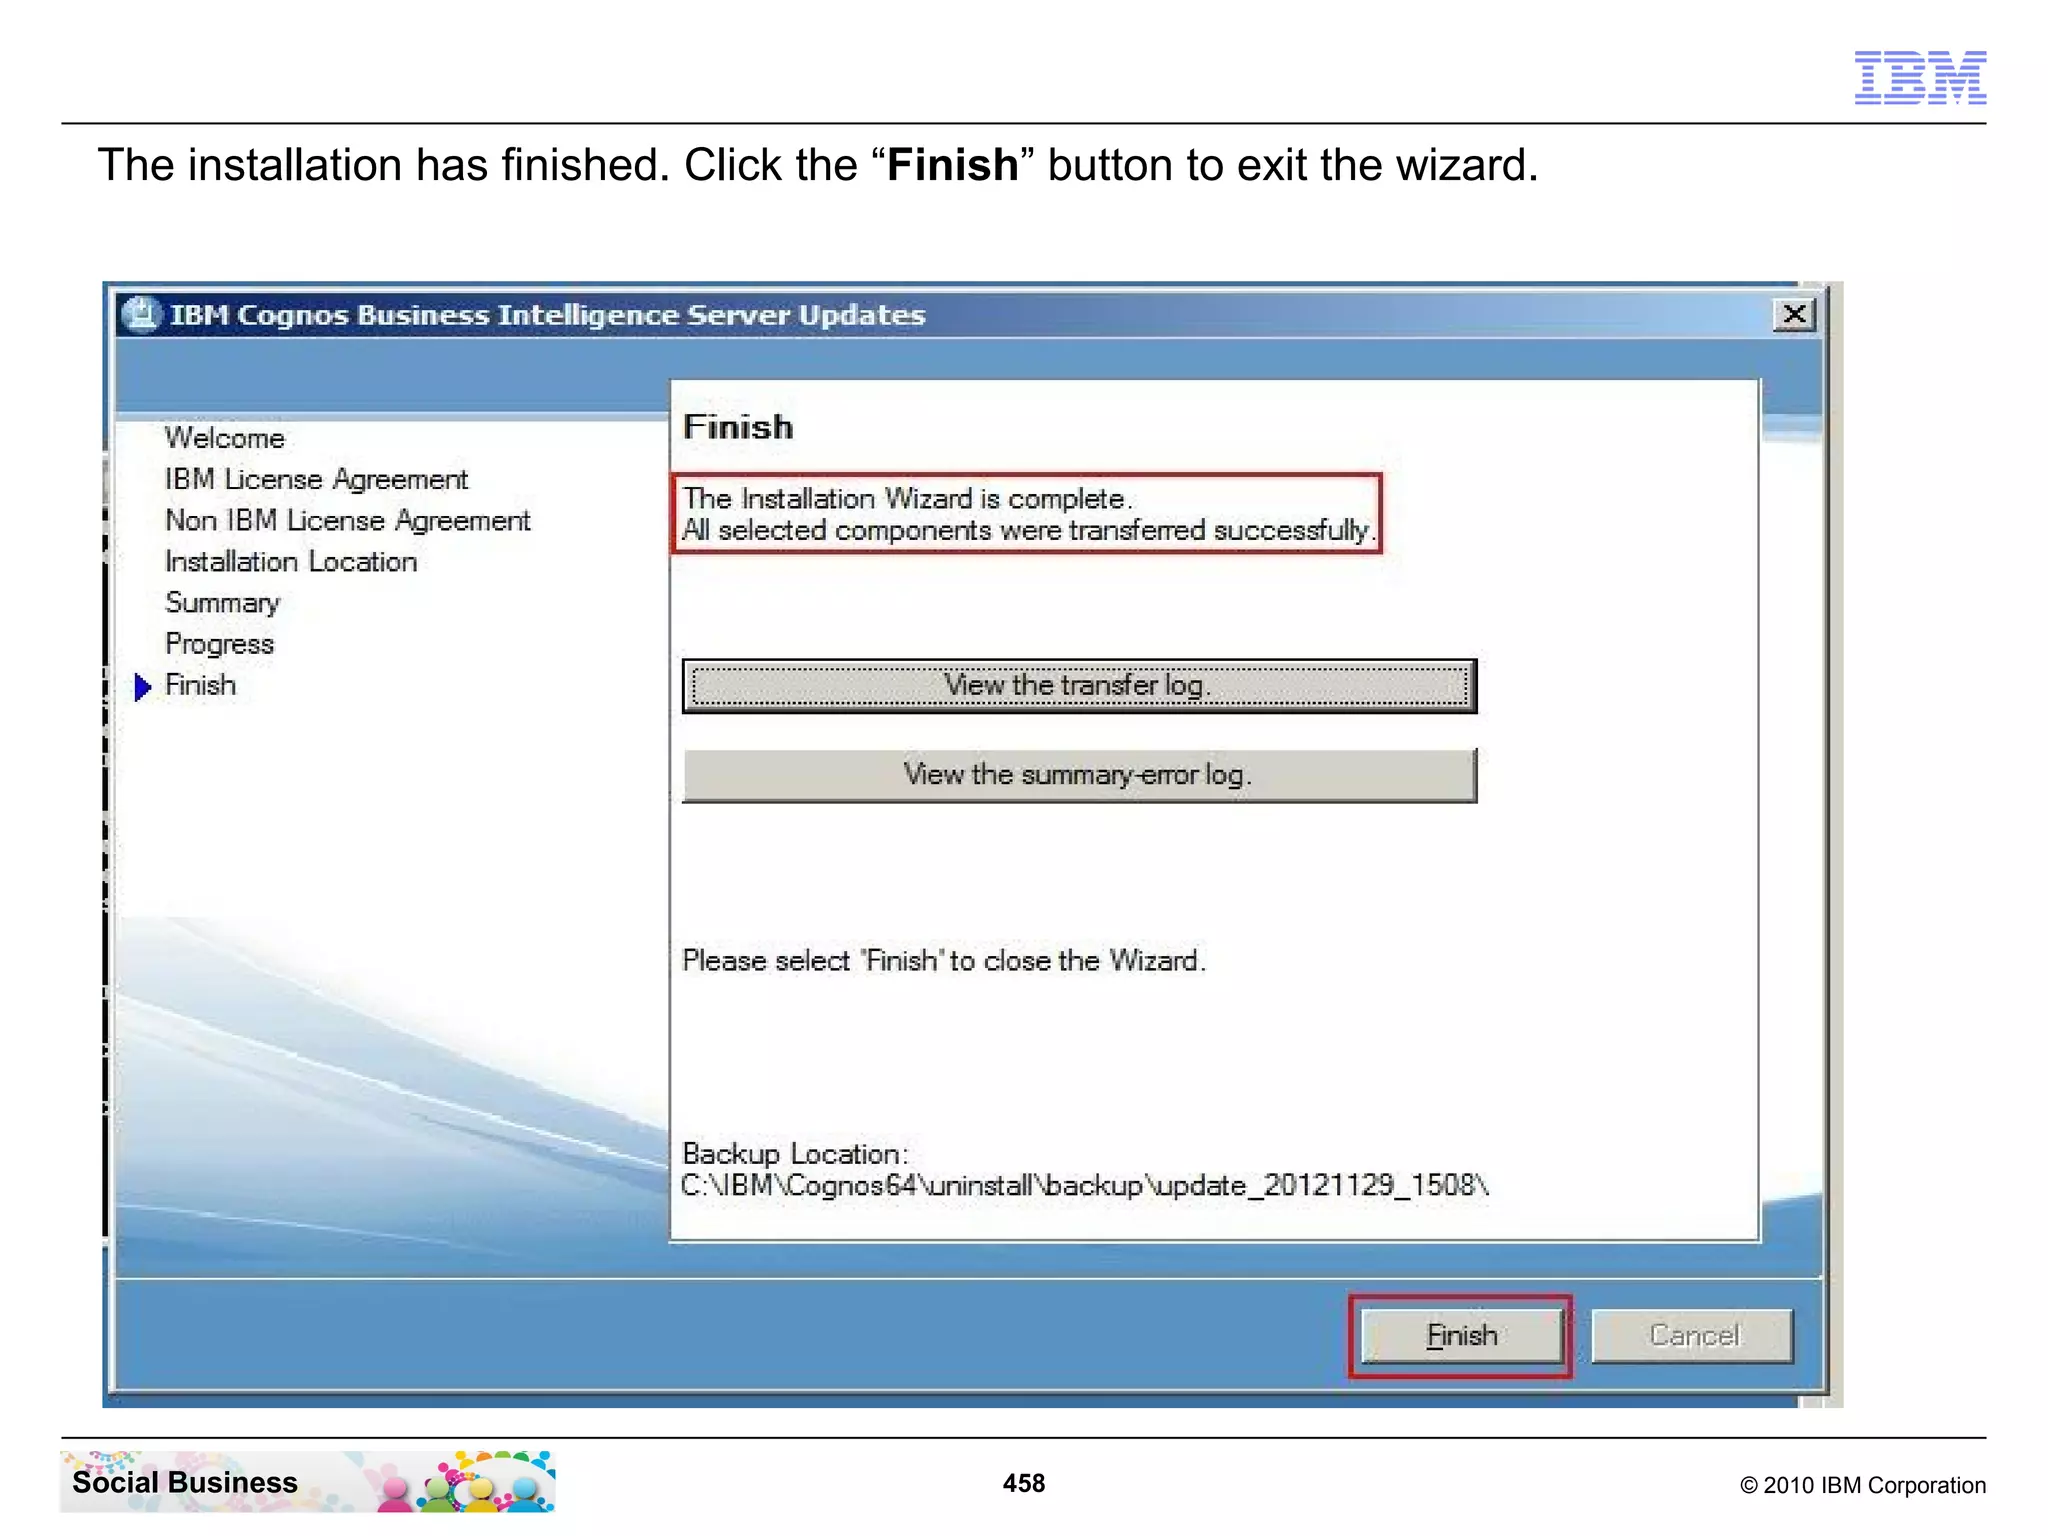
Task: Click the '2010 IBM Corporation' copyright text
Action: (x=1863, y=1485)
